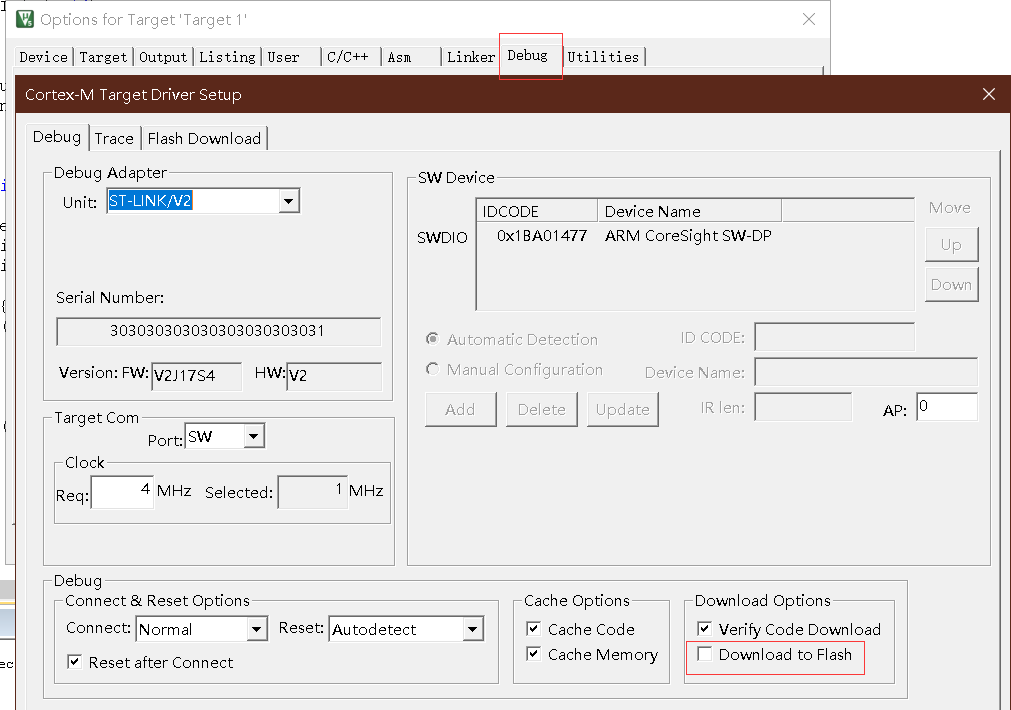Viewport: 1011px width, 710px height.
Task: Click the FW version field V2J17S4
Action: (197, 376)
